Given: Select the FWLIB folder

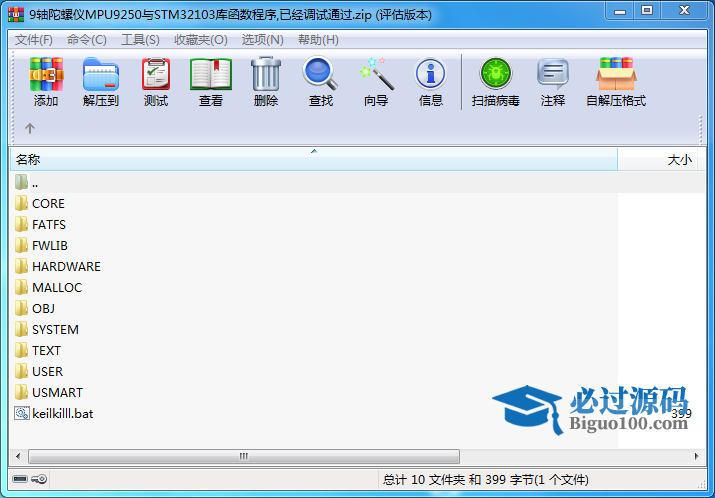Looking at the screenshot, I should 41,245.
